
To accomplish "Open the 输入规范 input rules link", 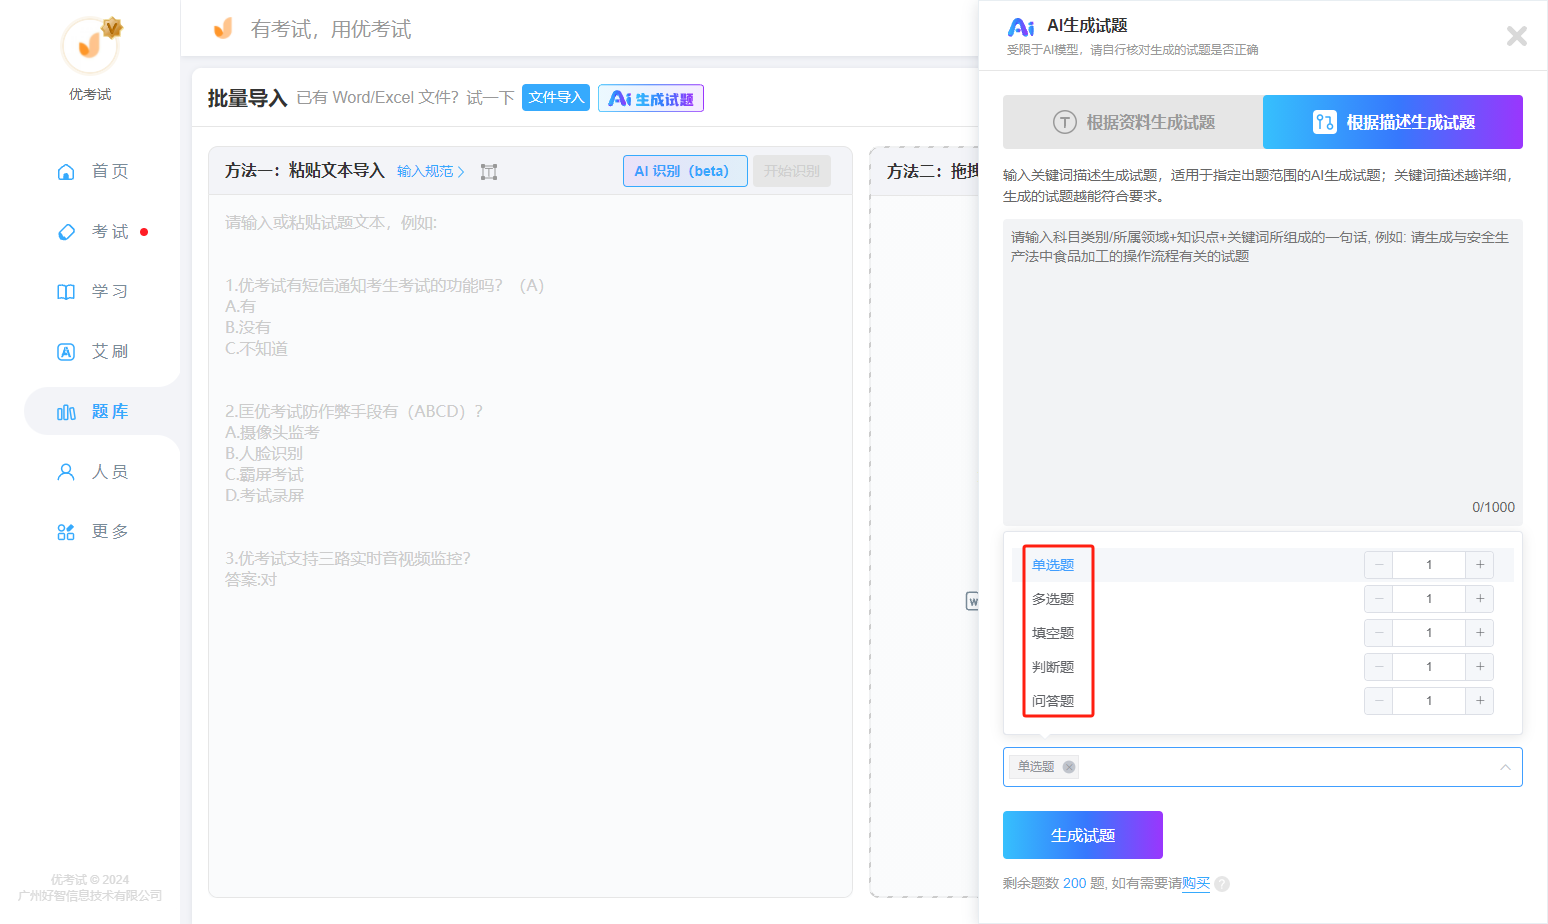I will click(x=430, y=171).
